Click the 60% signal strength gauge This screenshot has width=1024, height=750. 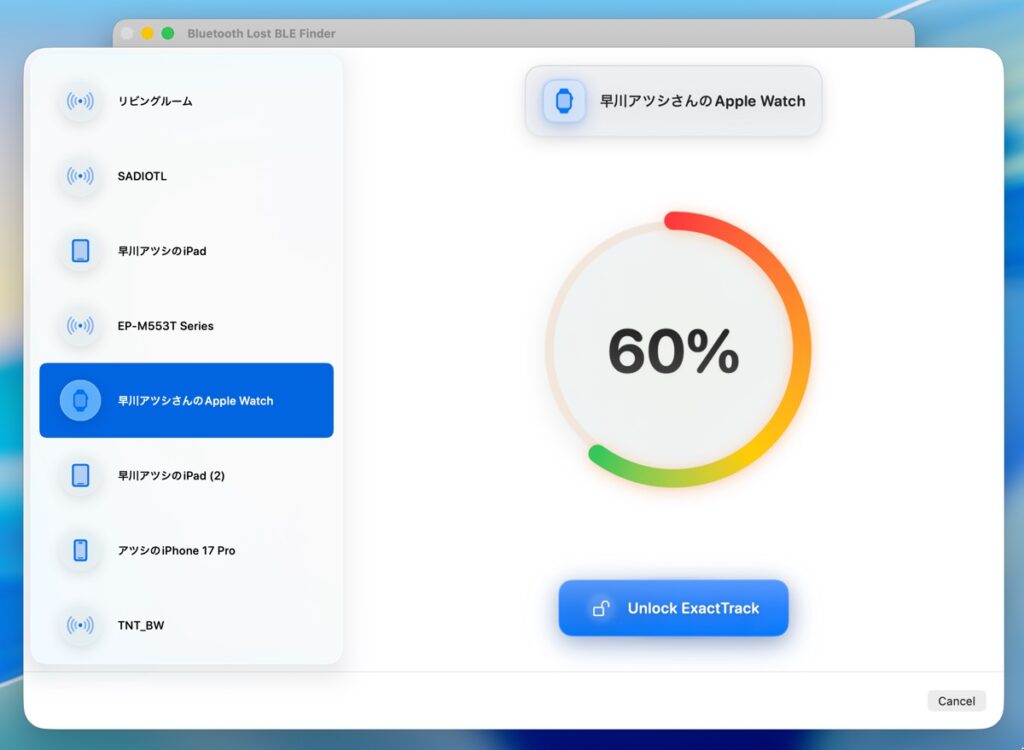[674, 350]
